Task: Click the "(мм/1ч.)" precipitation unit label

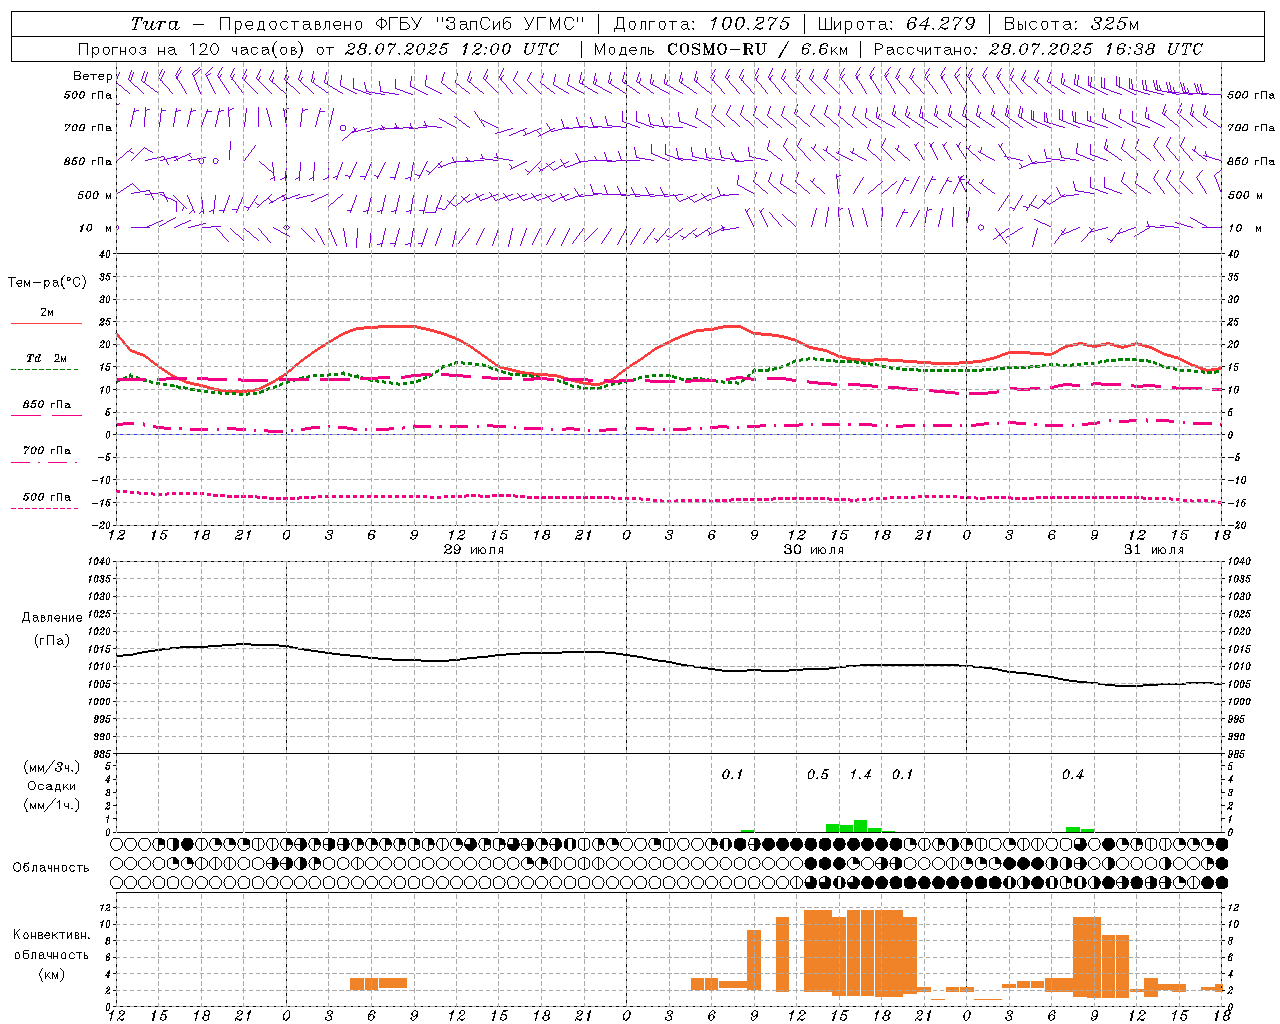Action: coord(52,805)
